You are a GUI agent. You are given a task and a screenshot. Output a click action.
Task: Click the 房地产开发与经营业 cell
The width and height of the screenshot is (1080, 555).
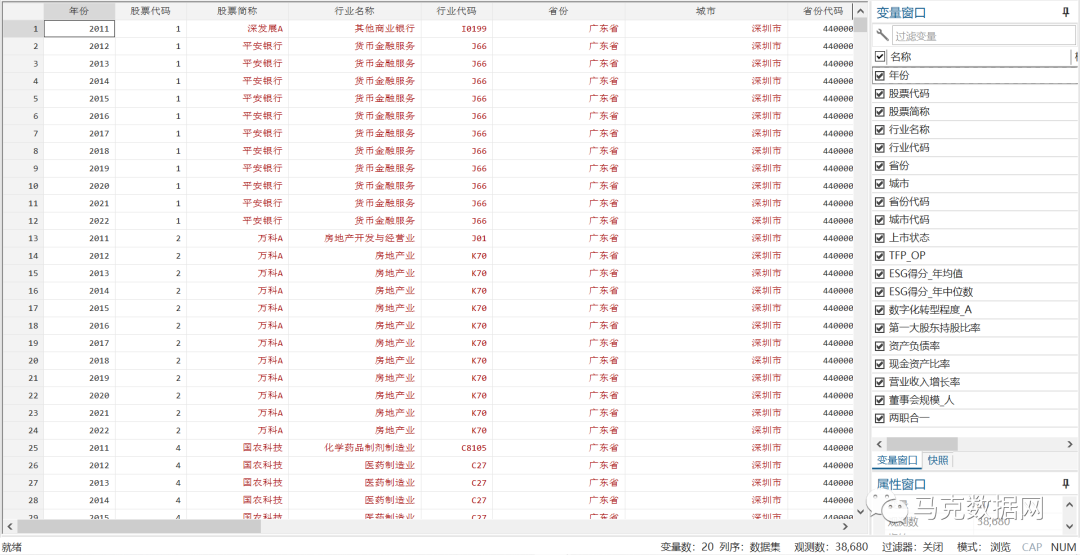point(355,238)
